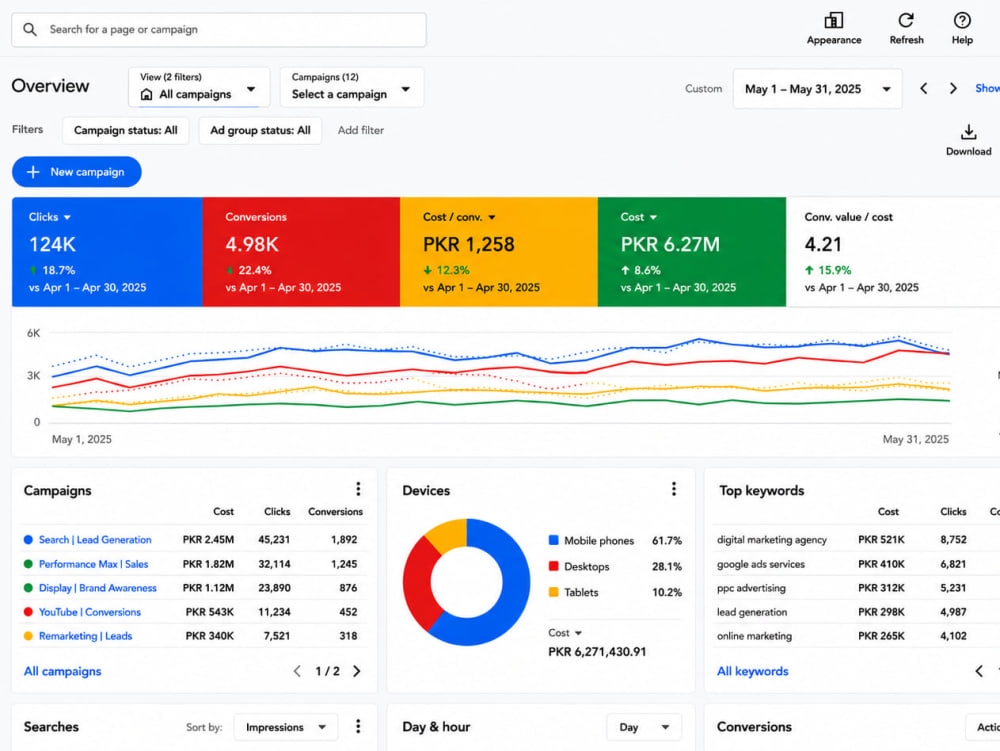Click red dot beside YouTube | Conversions
The width and height of the screenshot is (1000, 751).
28,612
